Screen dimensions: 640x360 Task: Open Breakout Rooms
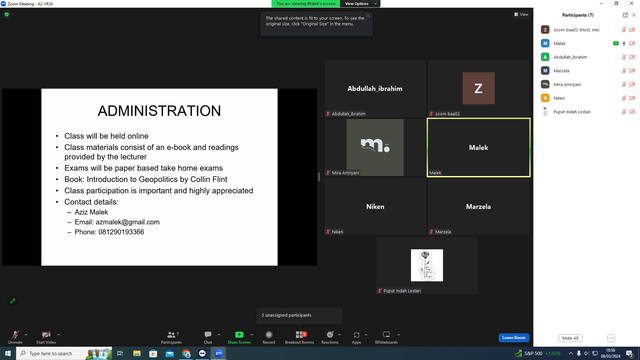pyautogui.click(x=300, y=337)
